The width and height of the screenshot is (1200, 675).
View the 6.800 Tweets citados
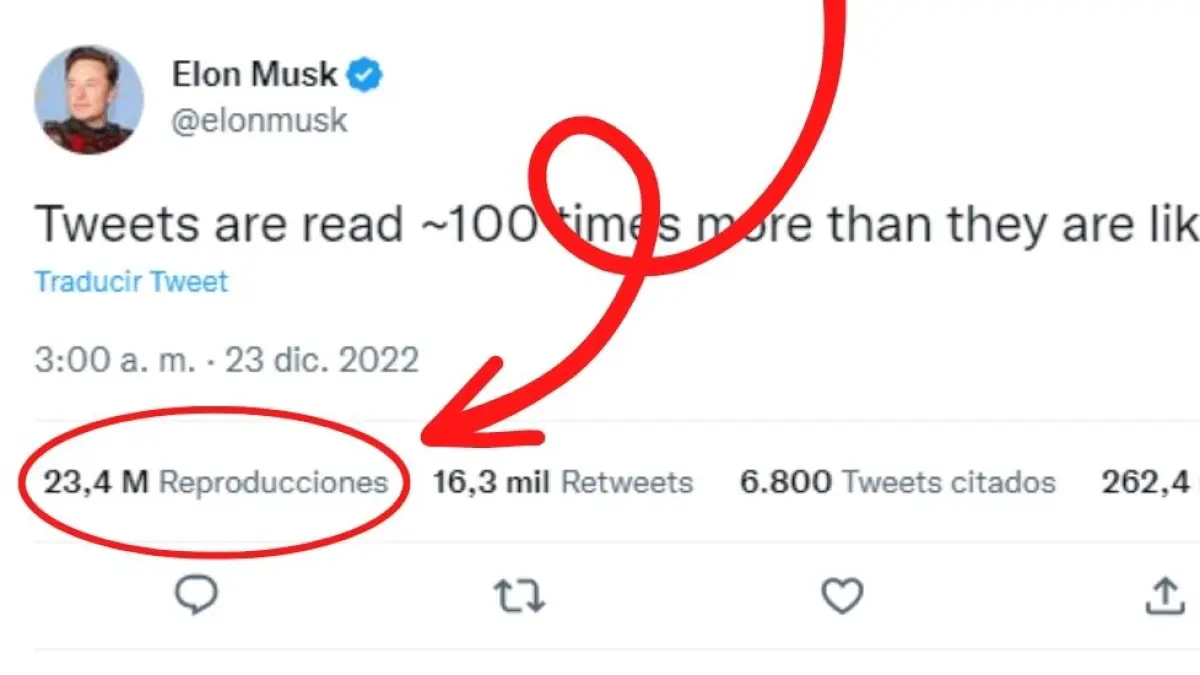[x=897, y=483]
